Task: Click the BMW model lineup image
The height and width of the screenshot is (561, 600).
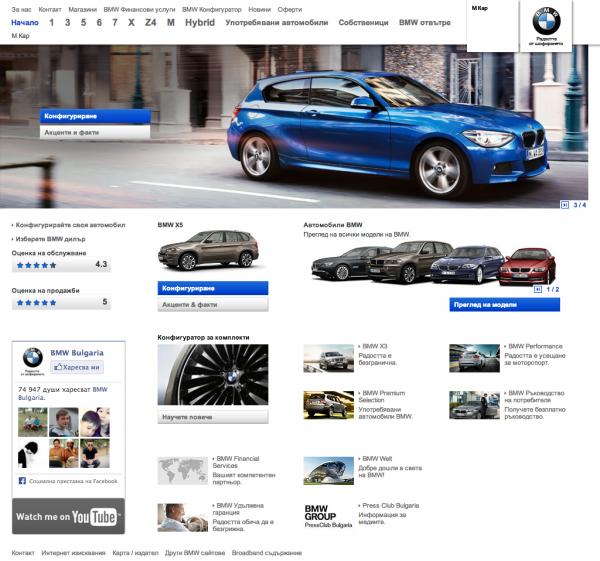Action: point(433,262)
